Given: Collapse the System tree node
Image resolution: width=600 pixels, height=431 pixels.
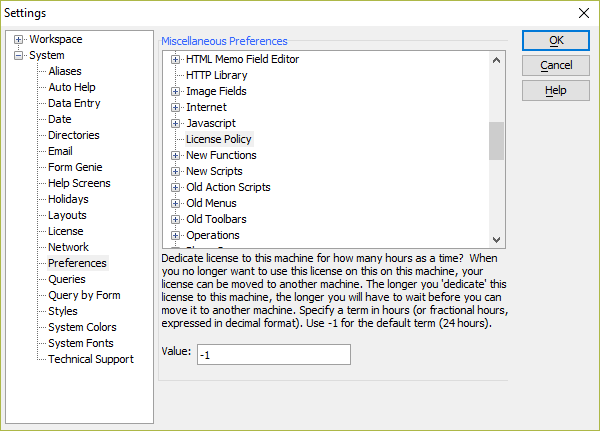Looking at the screenshot, I should pyautogui.click(x=18, y=55).
